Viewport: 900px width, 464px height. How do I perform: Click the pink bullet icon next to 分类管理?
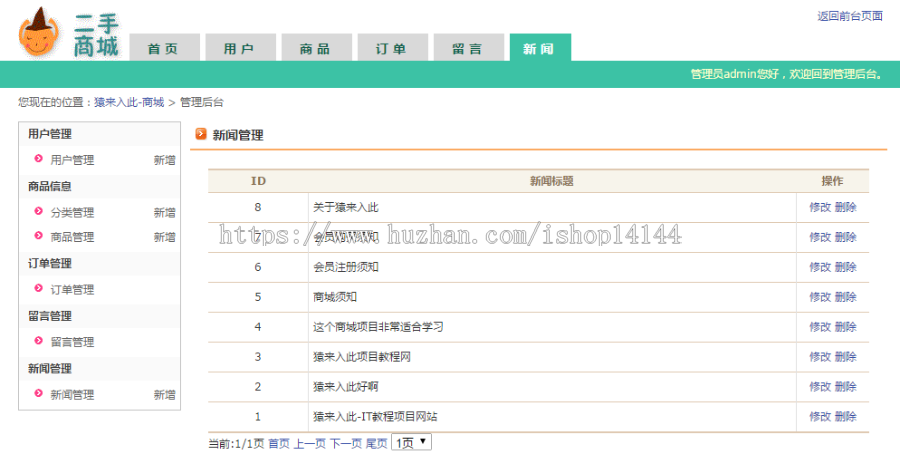tap(38, 211)
